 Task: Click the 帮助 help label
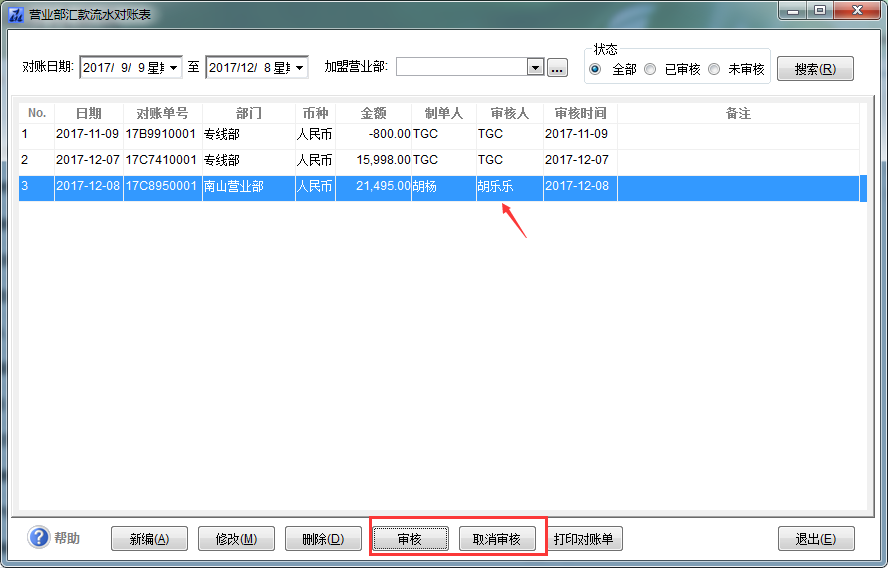[67, 538]
